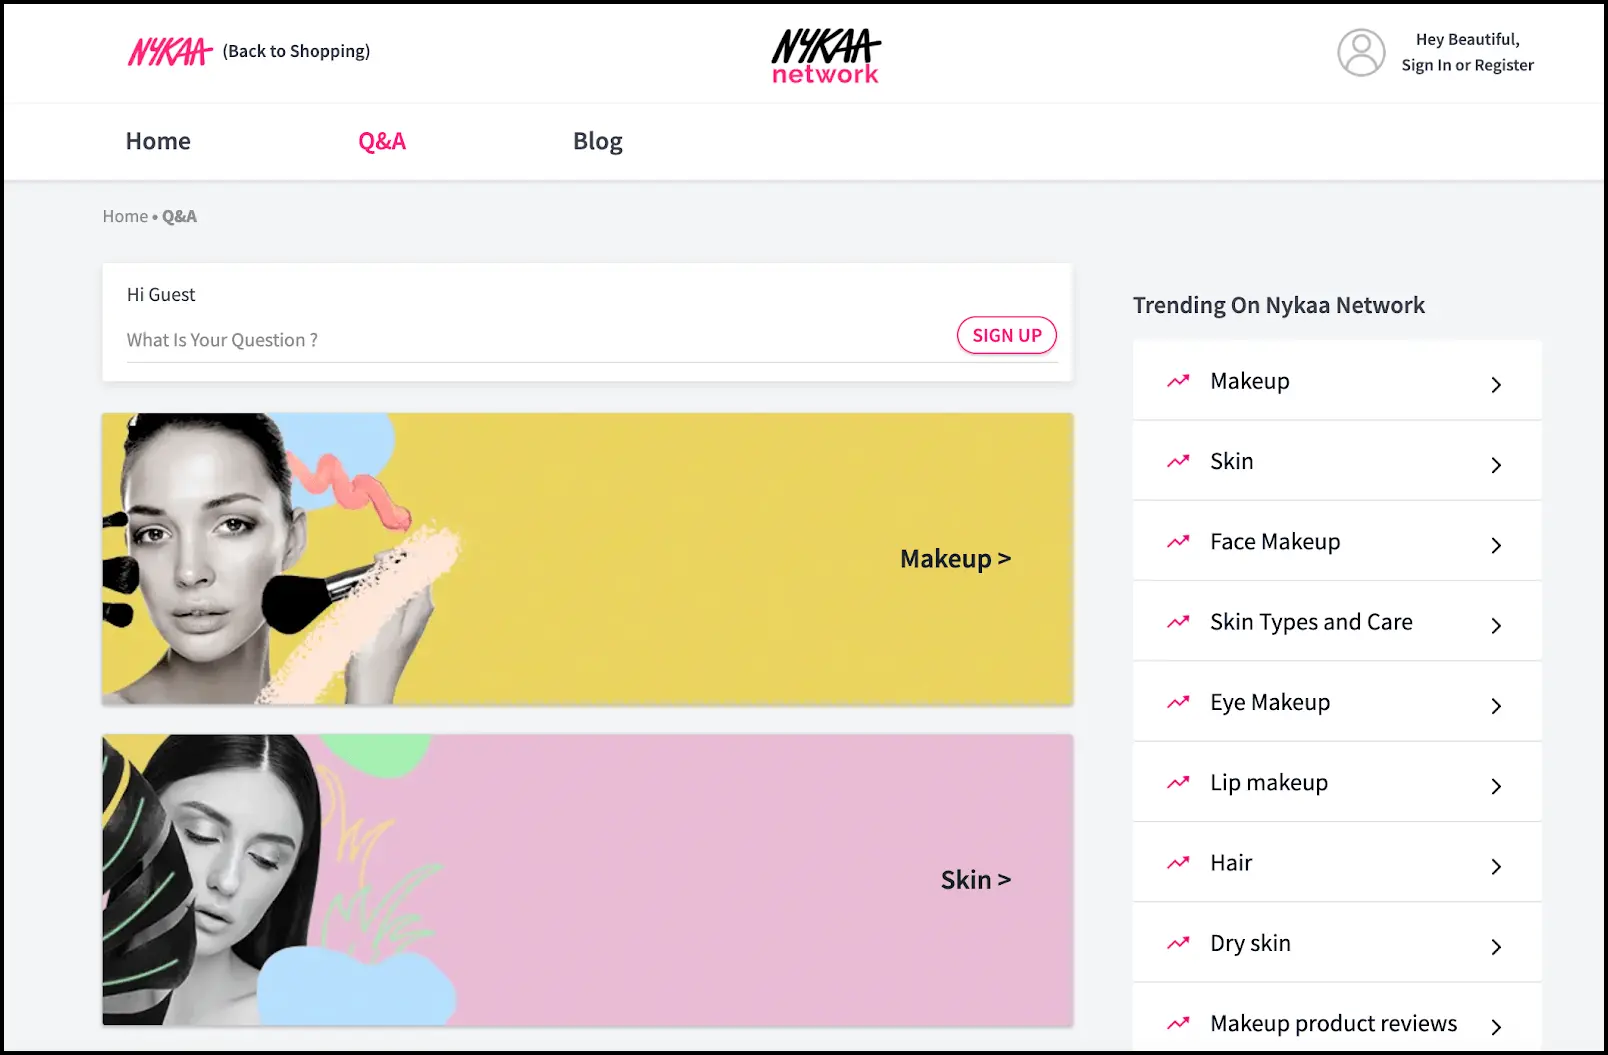Click trending arrow icon beside Eye Makeup

[x=1178, y=702]
